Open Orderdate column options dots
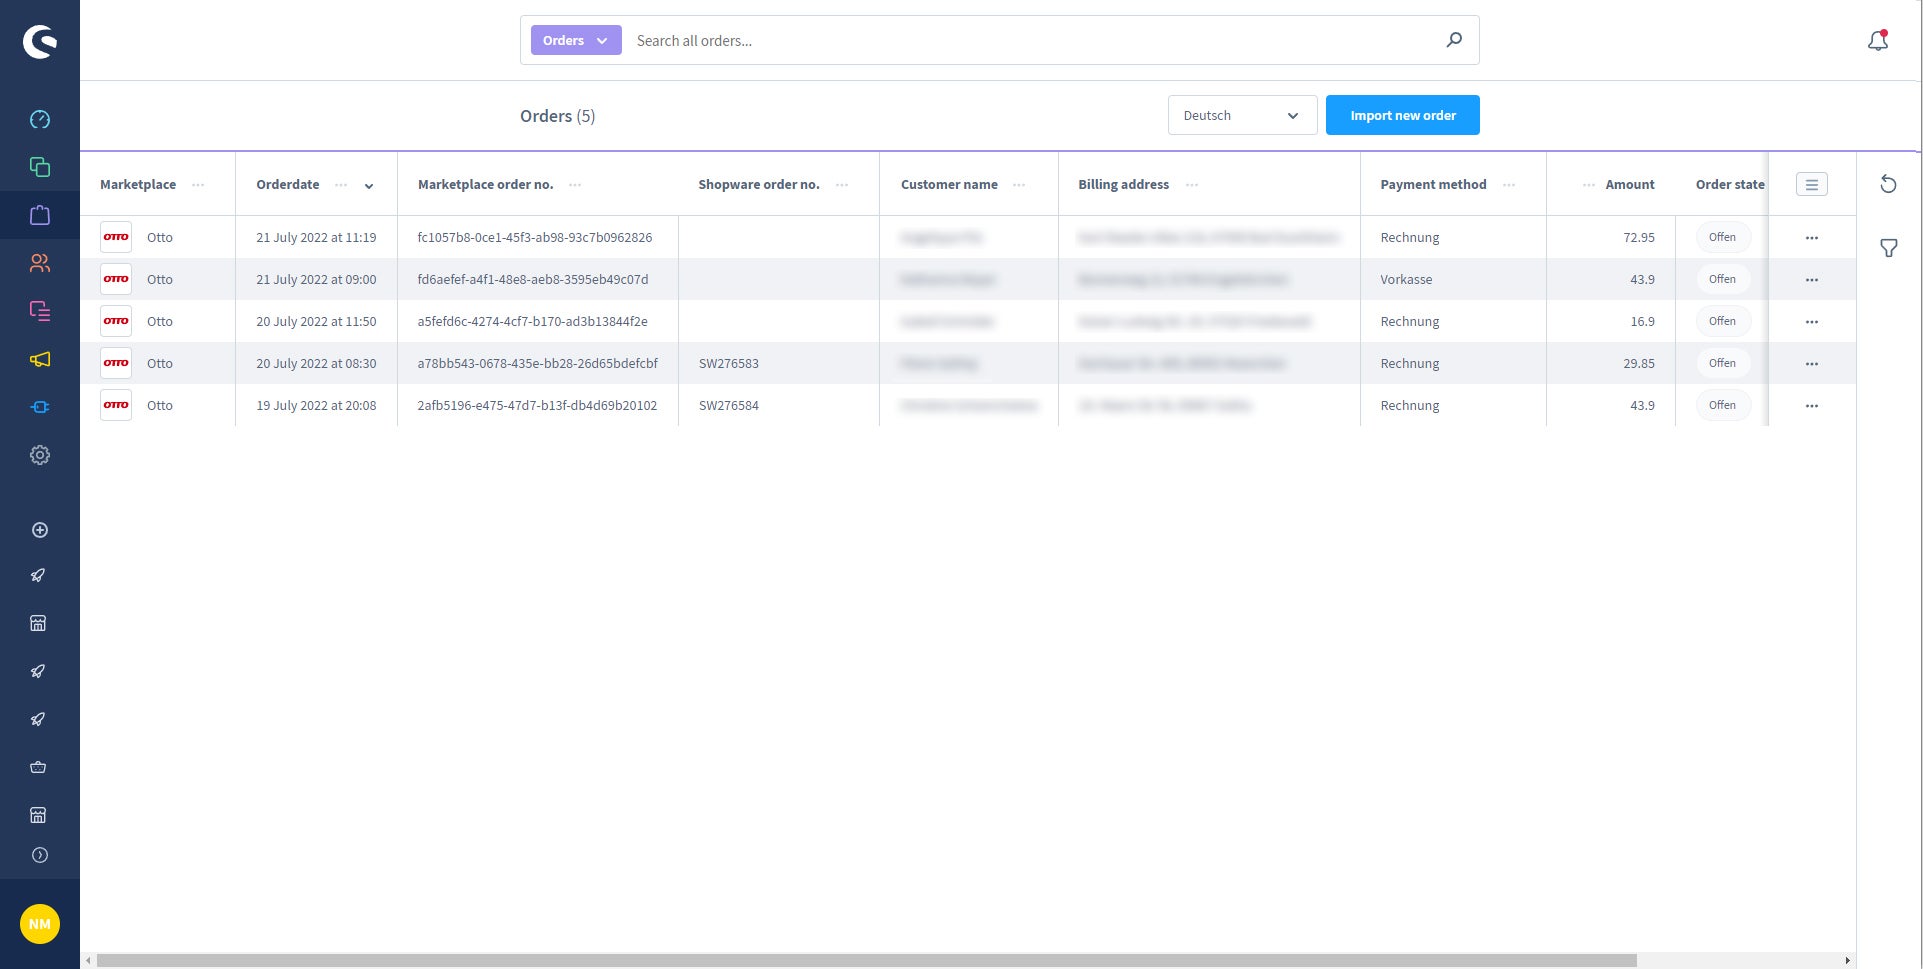Viewport: 1923px width, 969px height. click(x=341, y=185)
